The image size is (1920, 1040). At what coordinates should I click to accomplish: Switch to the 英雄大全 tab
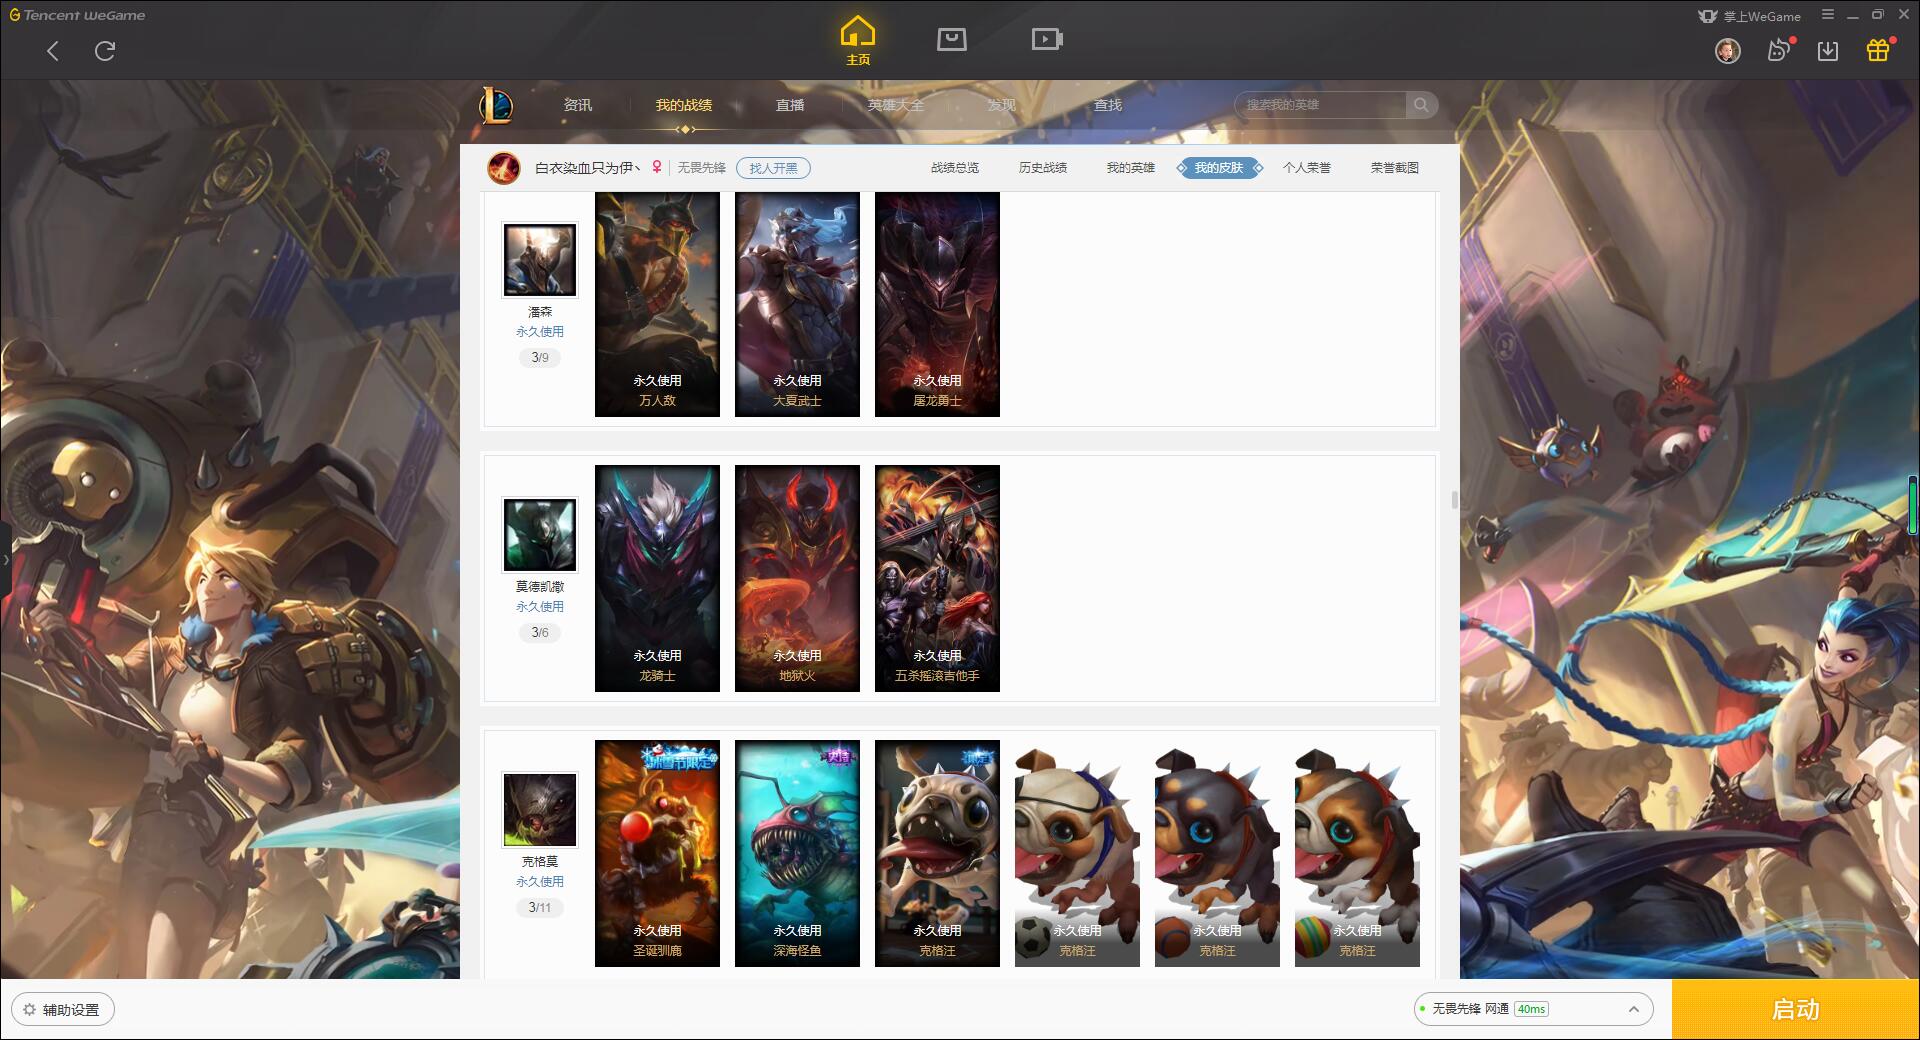click(896, 105)
